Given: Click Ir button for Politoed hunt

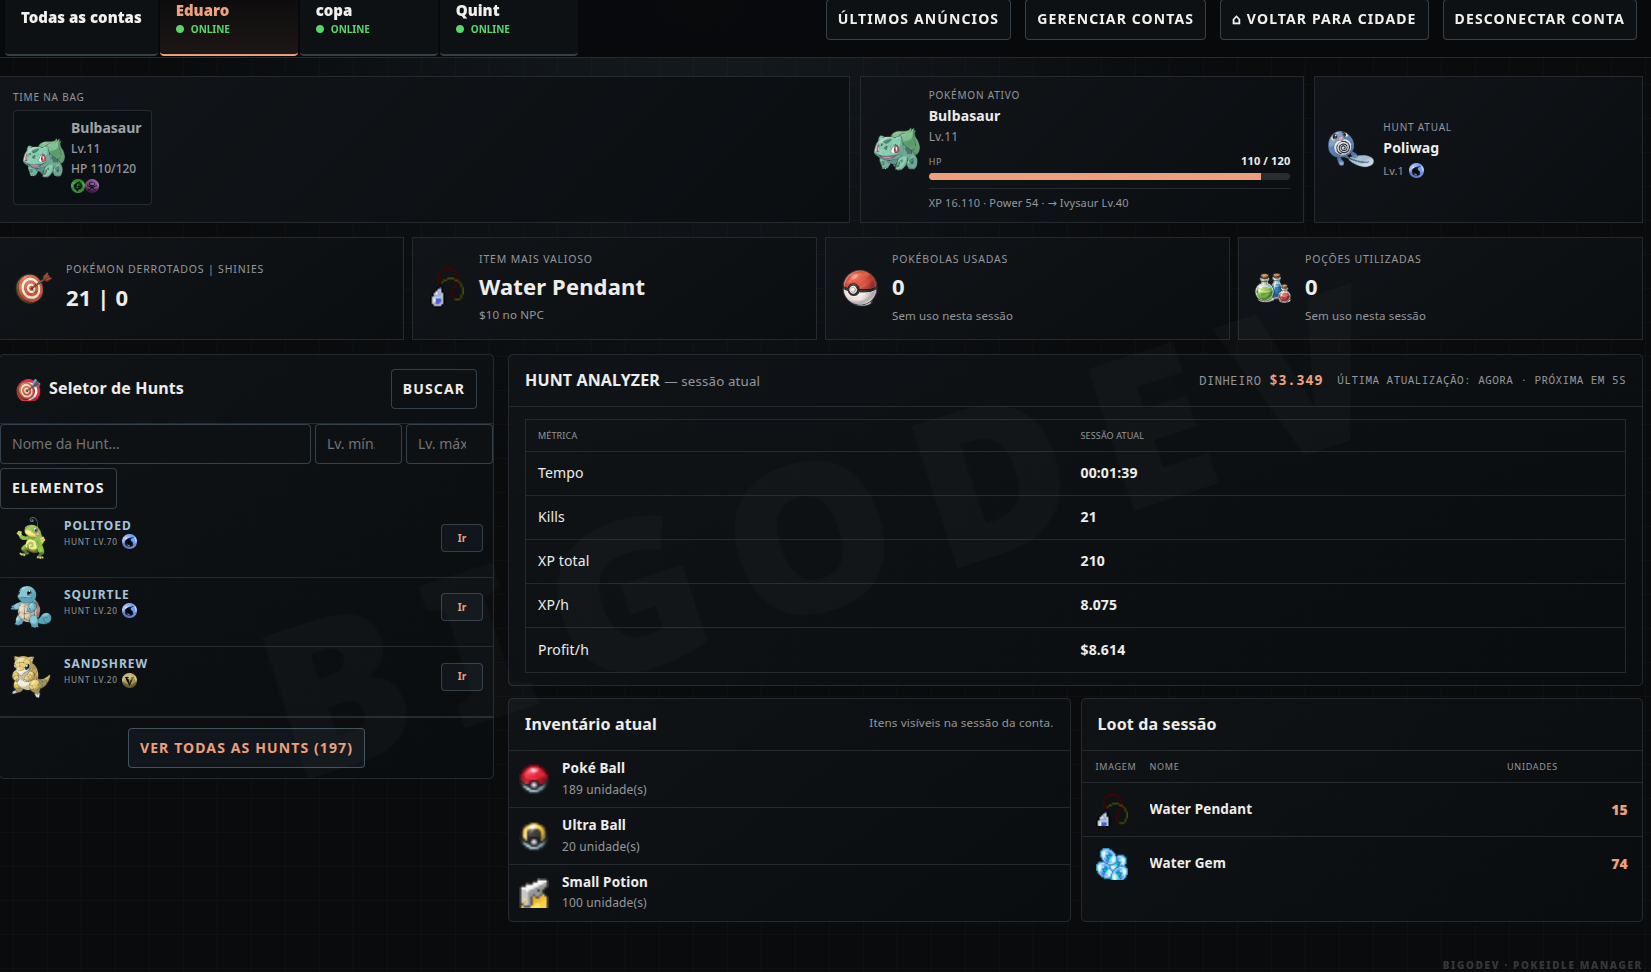Looking at the screenshot, I should tap(462, 538).
